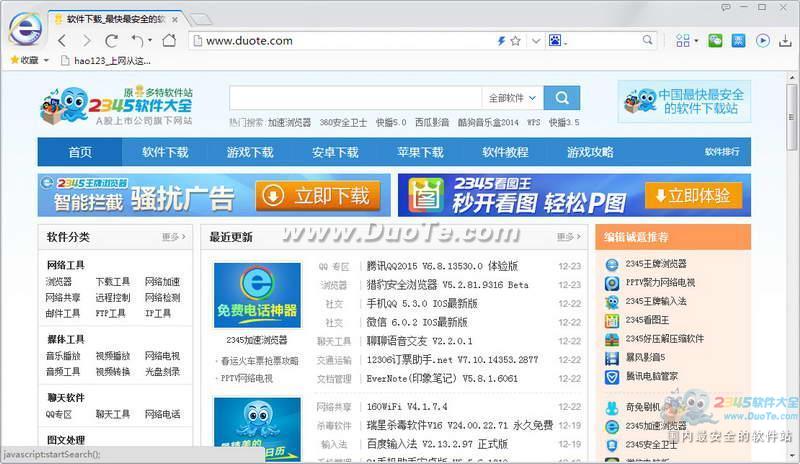Click the PPTV聚力网络电视 app icon
Image resolution: width=800 pixels, height=464 pixels.
612,283
